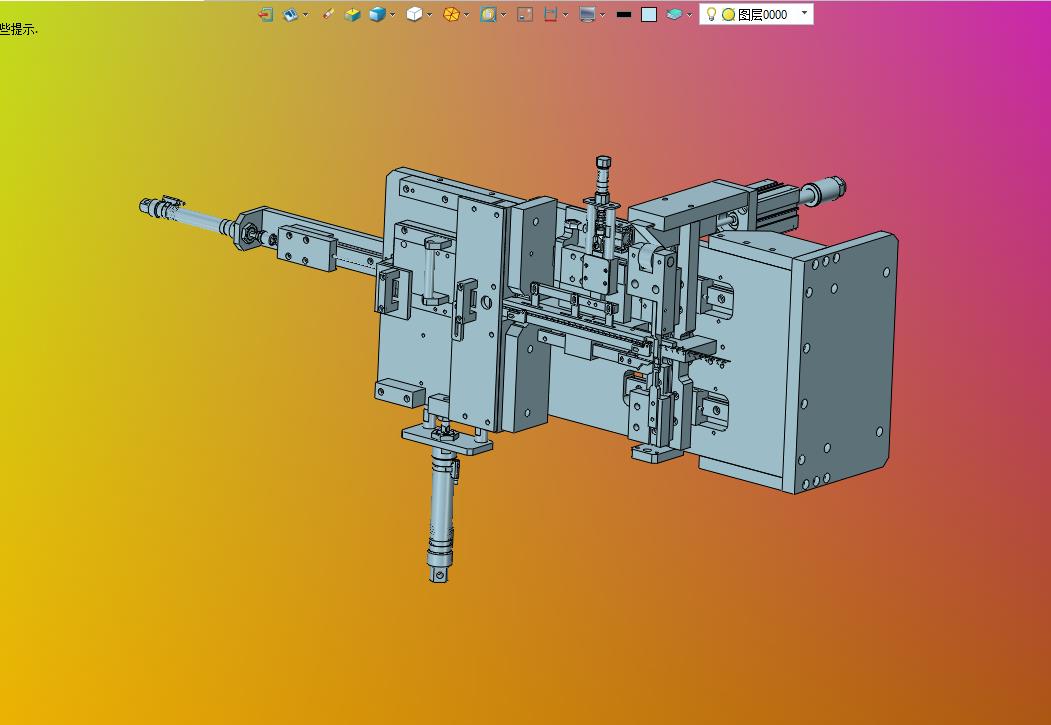Image resolution: width=1051 pixels, height=725 pixels.
Task: Click the black line style button
Action: [x=624, y=14]
